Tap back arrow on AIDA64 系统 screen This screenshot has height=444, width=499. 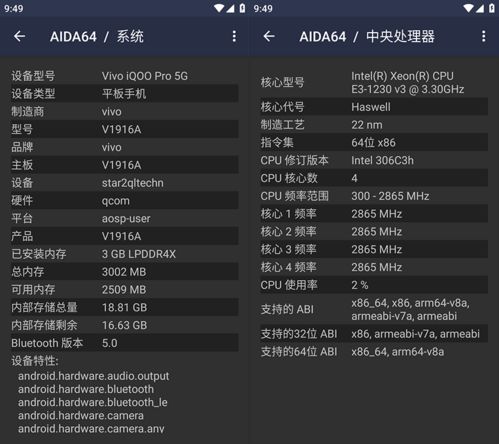[x=20, y=36]
